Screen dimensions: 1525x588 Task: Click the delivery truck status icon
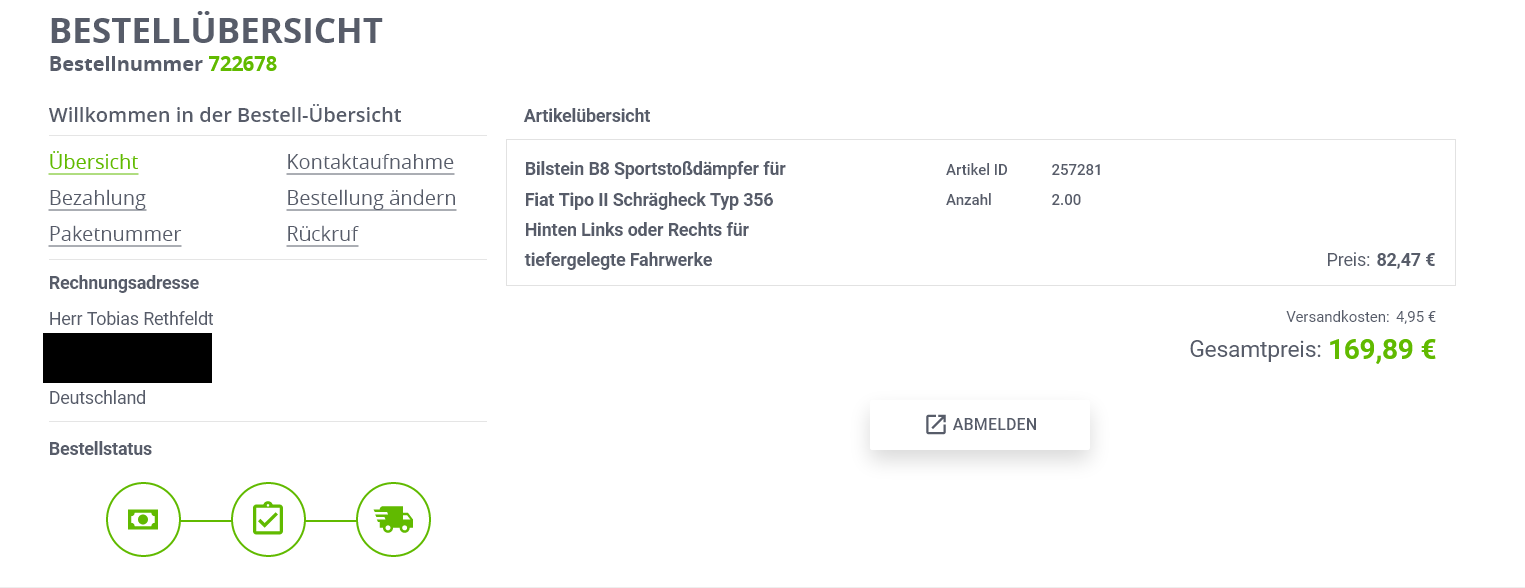393,520
